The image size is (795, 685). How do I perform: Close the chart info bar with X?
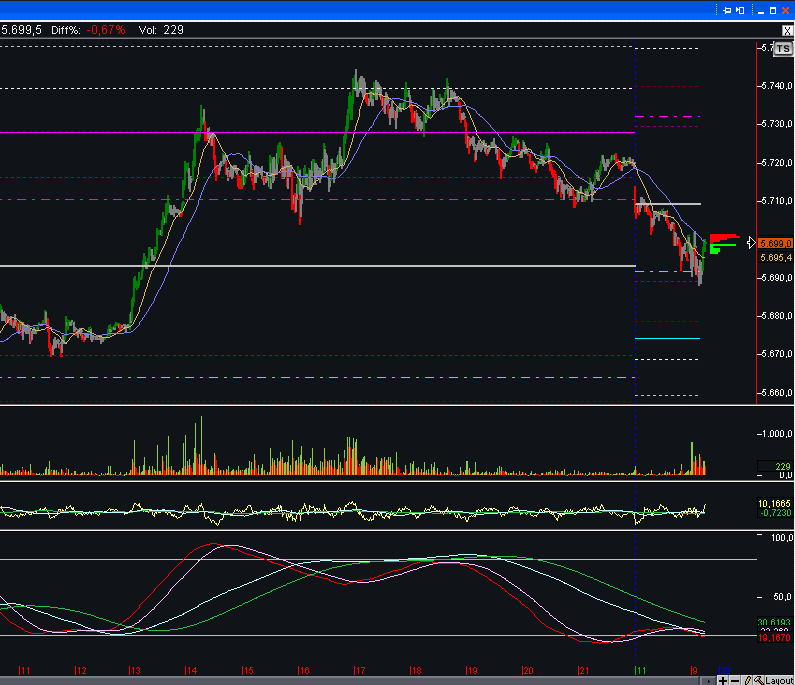(x=788, y=29)
